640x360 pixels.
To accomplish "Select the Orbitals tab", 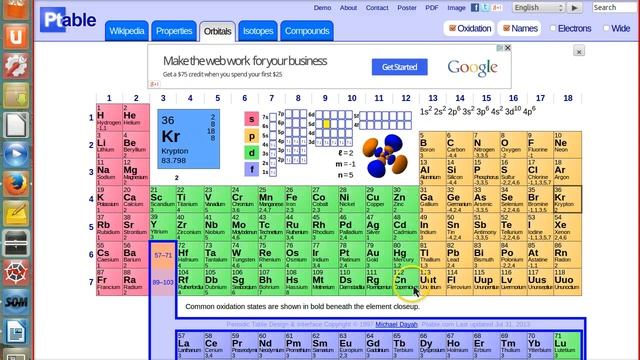I will tap(217, 31).
